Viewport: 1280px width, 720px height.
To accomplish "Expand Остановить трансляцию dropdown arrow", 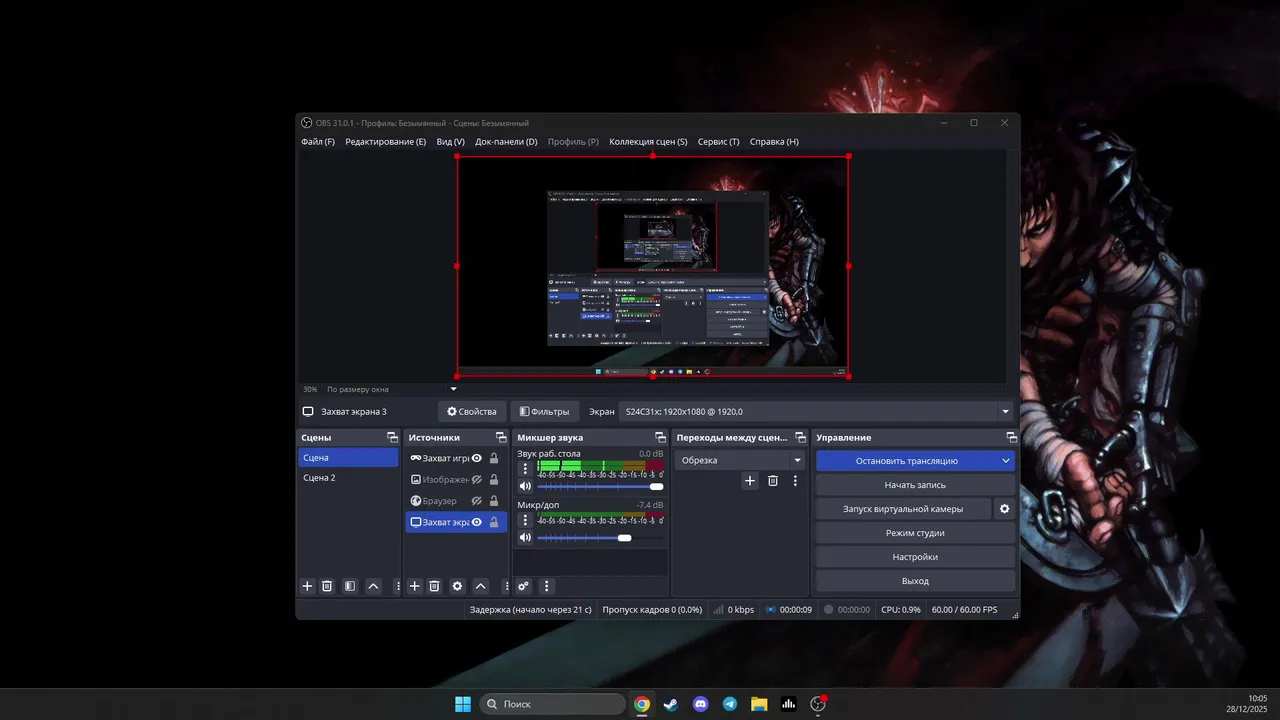I will click(1006, 461).
